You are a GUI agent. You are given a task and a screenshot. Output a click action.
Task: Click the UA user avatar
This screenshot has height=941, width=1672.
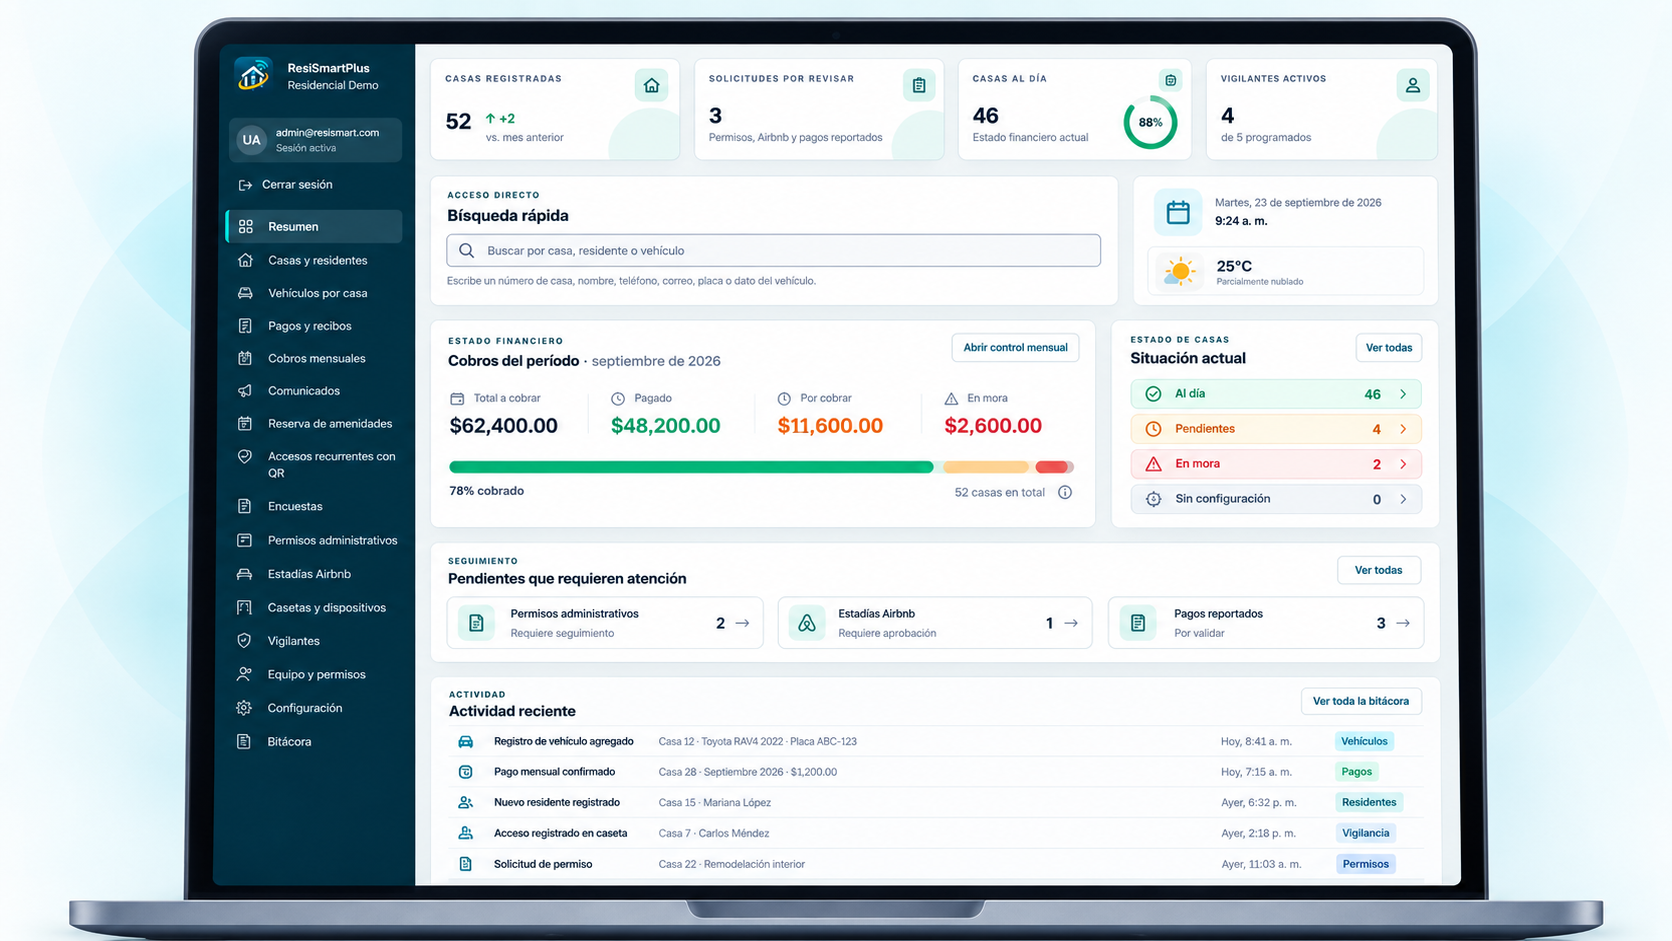tap(251, 140)
